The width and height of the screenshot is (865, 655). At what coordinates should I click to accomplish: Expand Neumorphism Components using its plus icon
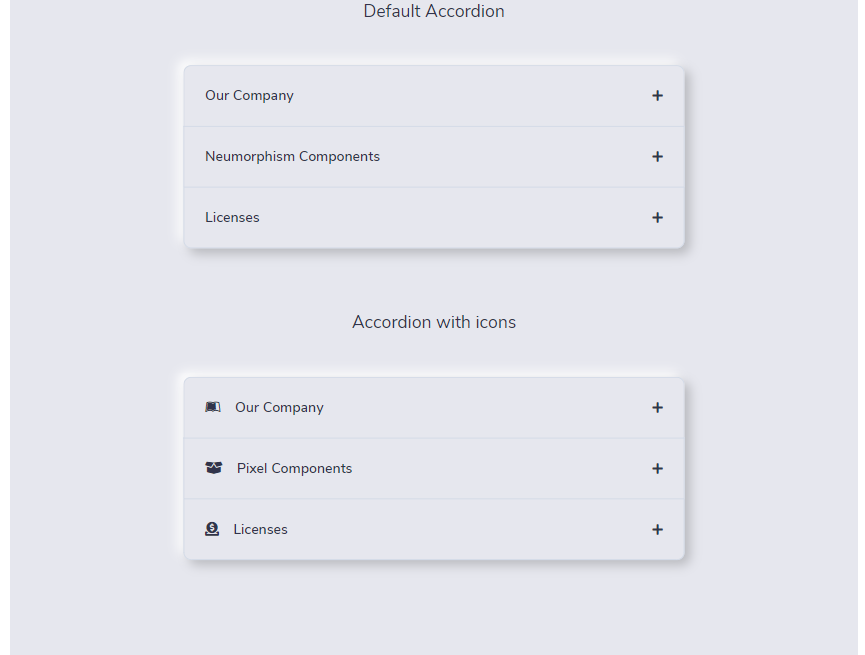pyautogui.click(x=657, y=157)
